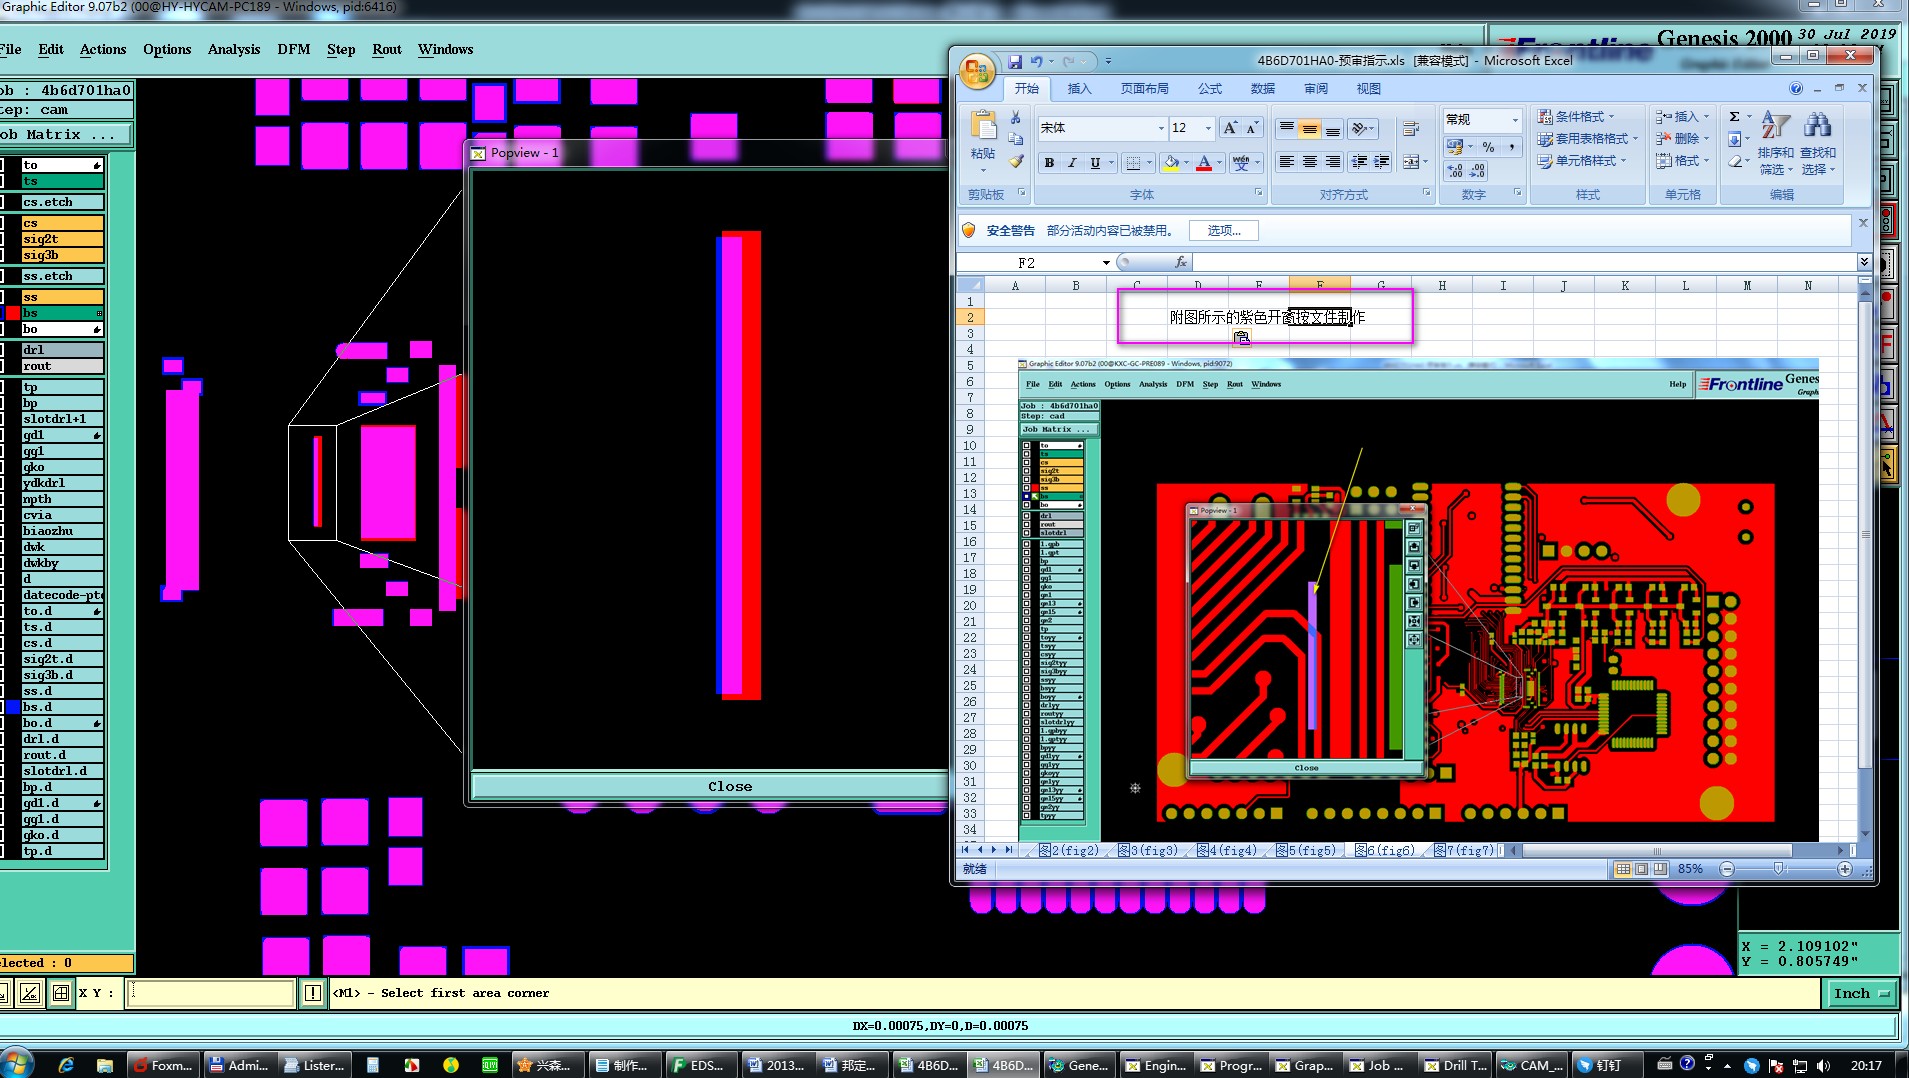Screen dimensions: 1909x1078
Task: Expand Excel name box dropdown
Action: (1106, 263)
